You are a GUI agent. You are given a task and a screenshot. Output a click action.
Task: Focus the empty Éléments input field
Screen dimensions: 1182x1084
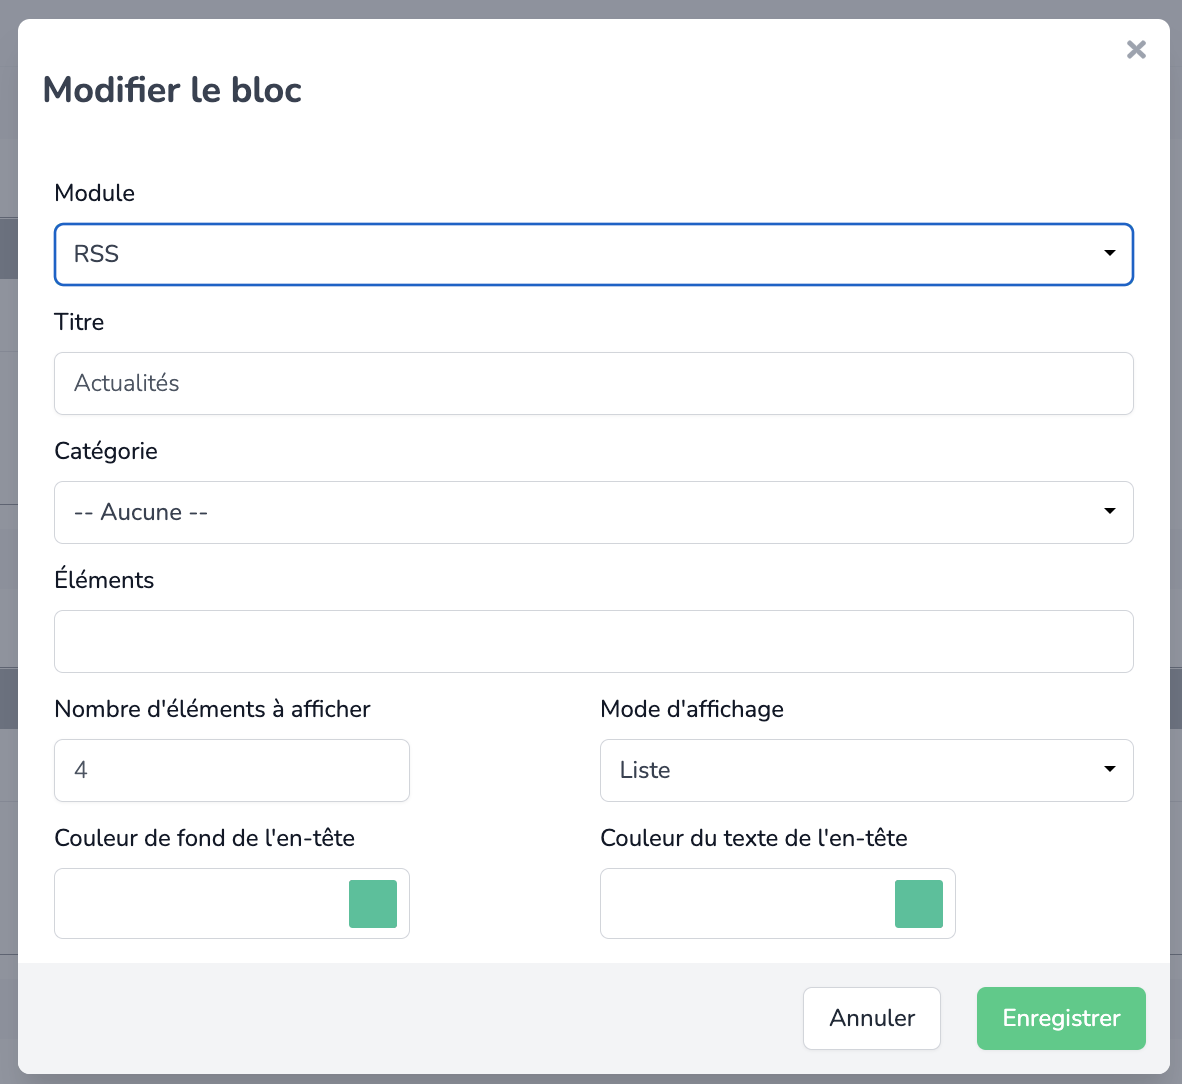click(593, 641)
